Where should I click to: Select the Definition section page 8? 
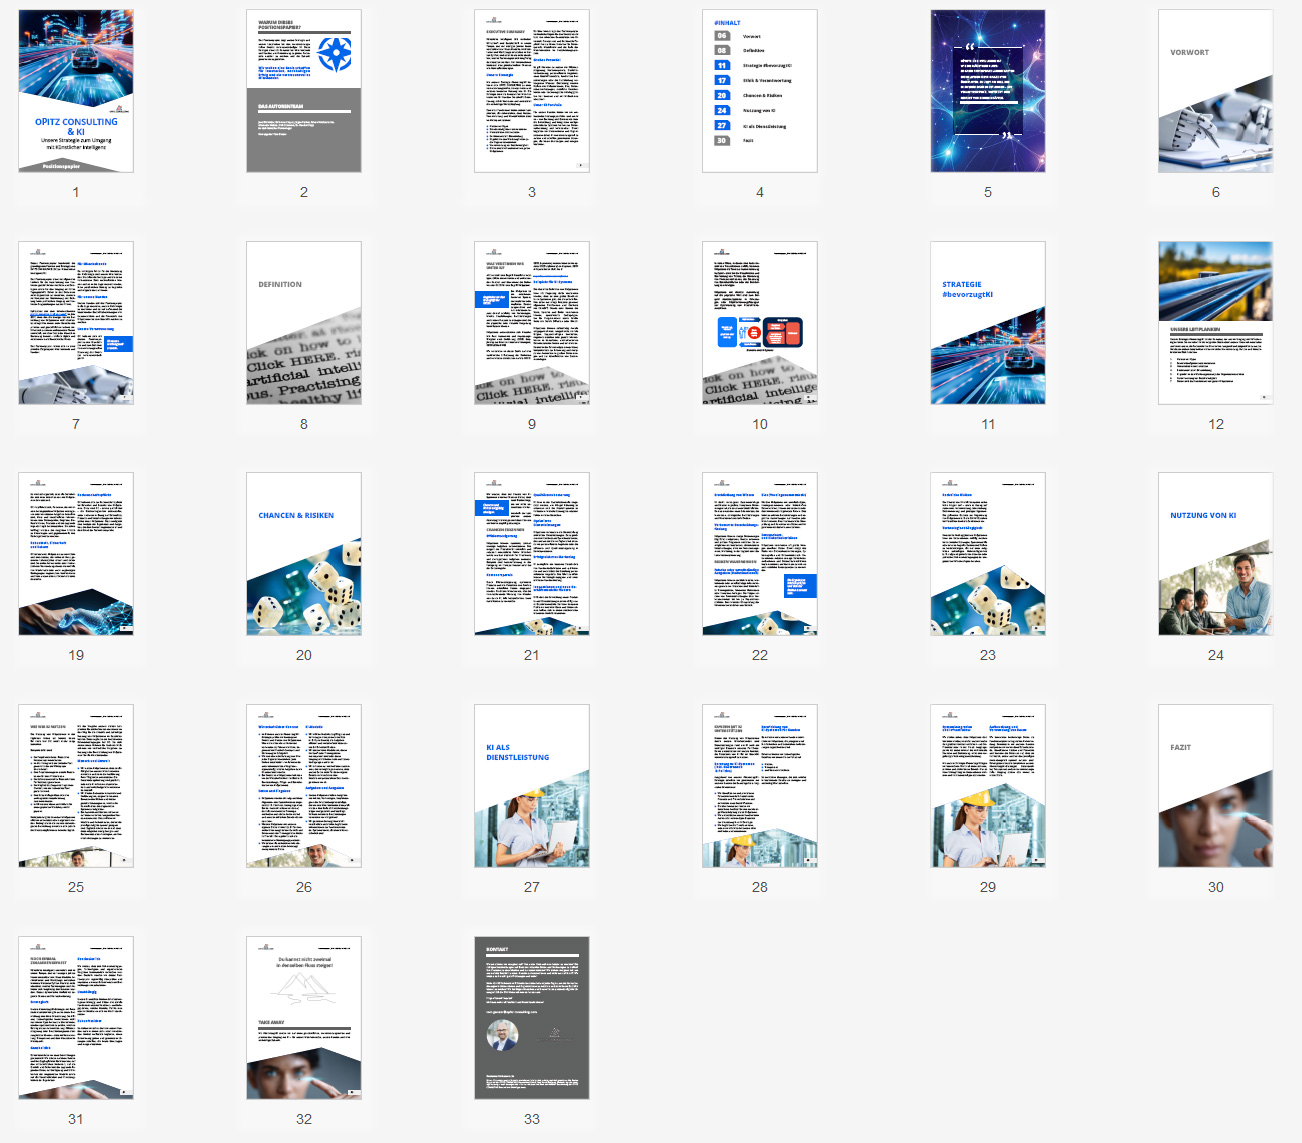(304, 322)
